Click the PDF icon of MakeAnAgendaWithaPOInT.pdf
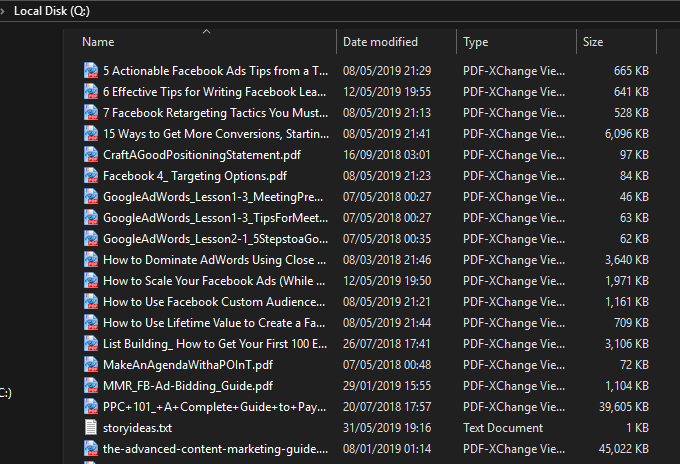The width and height of the screenshot is (680, 464). (91, 365)
